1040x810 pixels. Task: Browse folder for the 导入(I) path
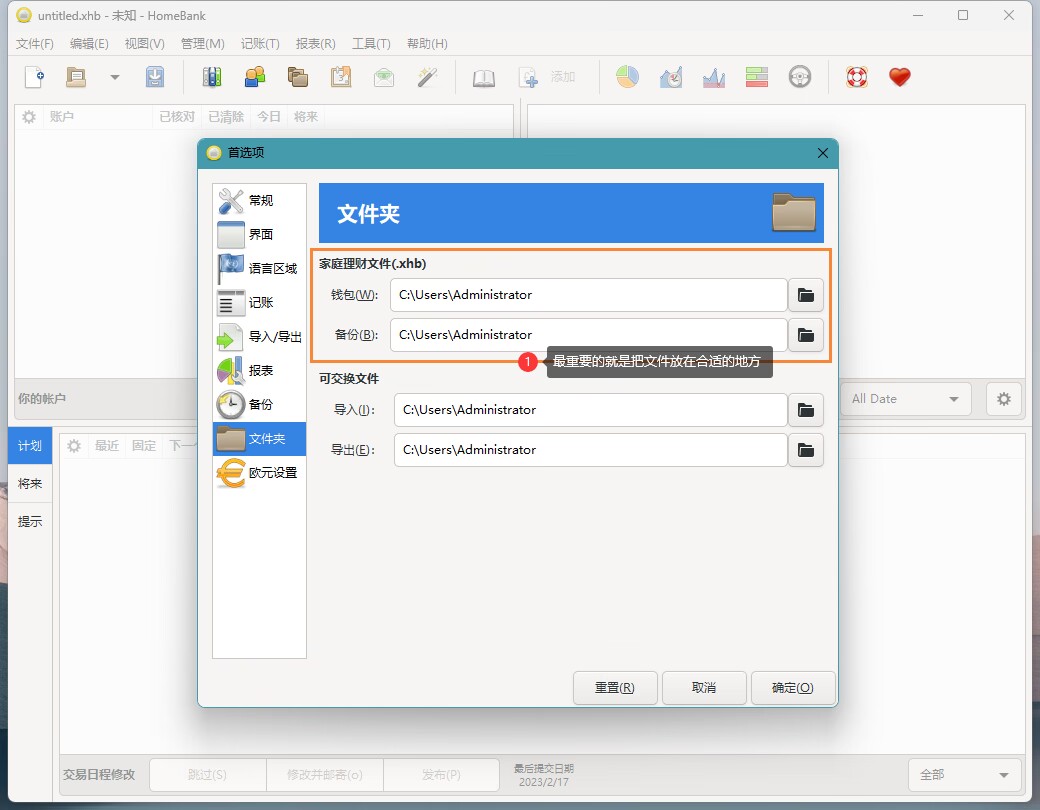pyautogui.click(x=806, y=410)
